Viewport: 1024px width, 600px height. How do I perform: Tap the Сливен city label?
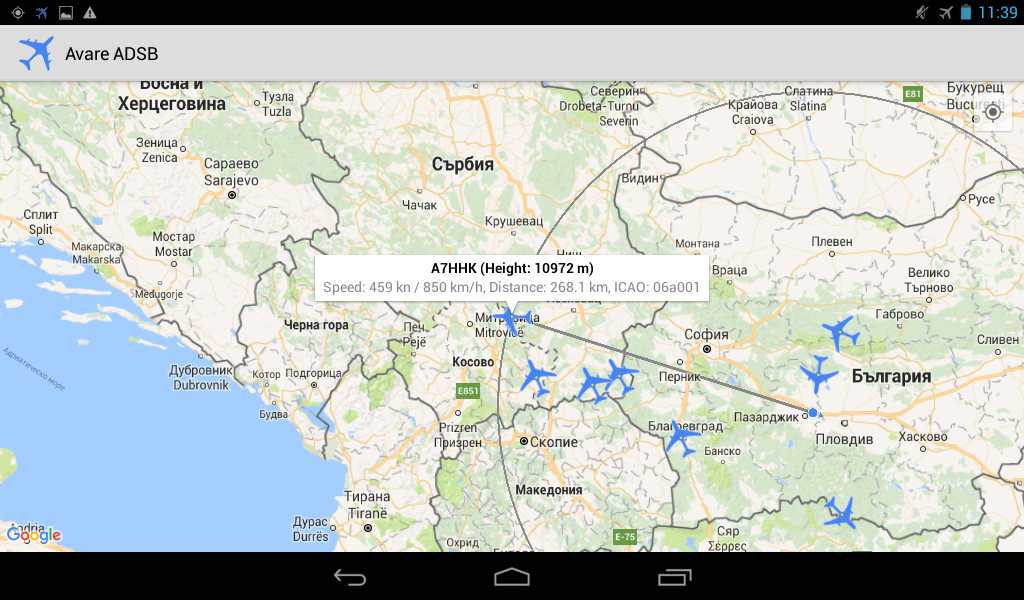(x=998, y=339)
